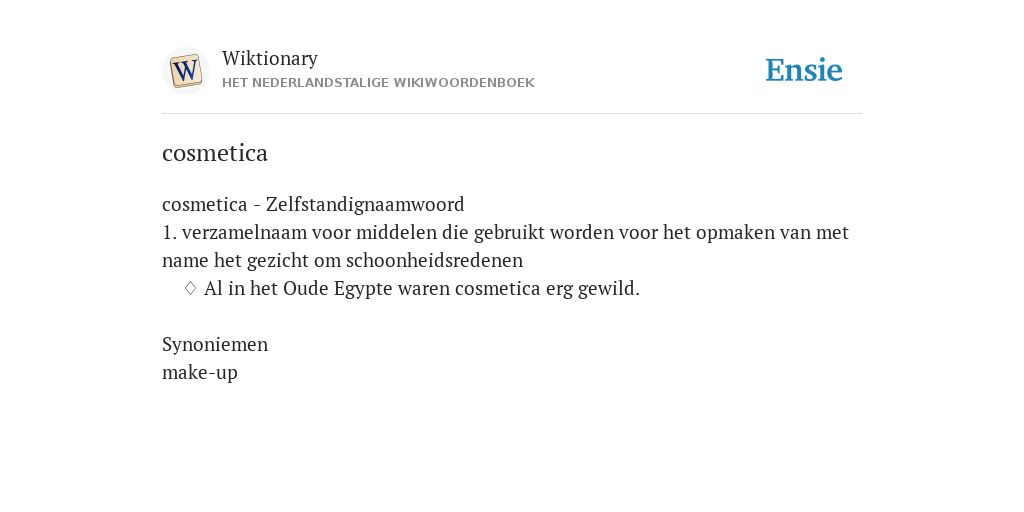The height and width of the screenshot is (512, 1024).
Task: Click the word Zelfstandignaamwoord
Action: coord(365,204)
